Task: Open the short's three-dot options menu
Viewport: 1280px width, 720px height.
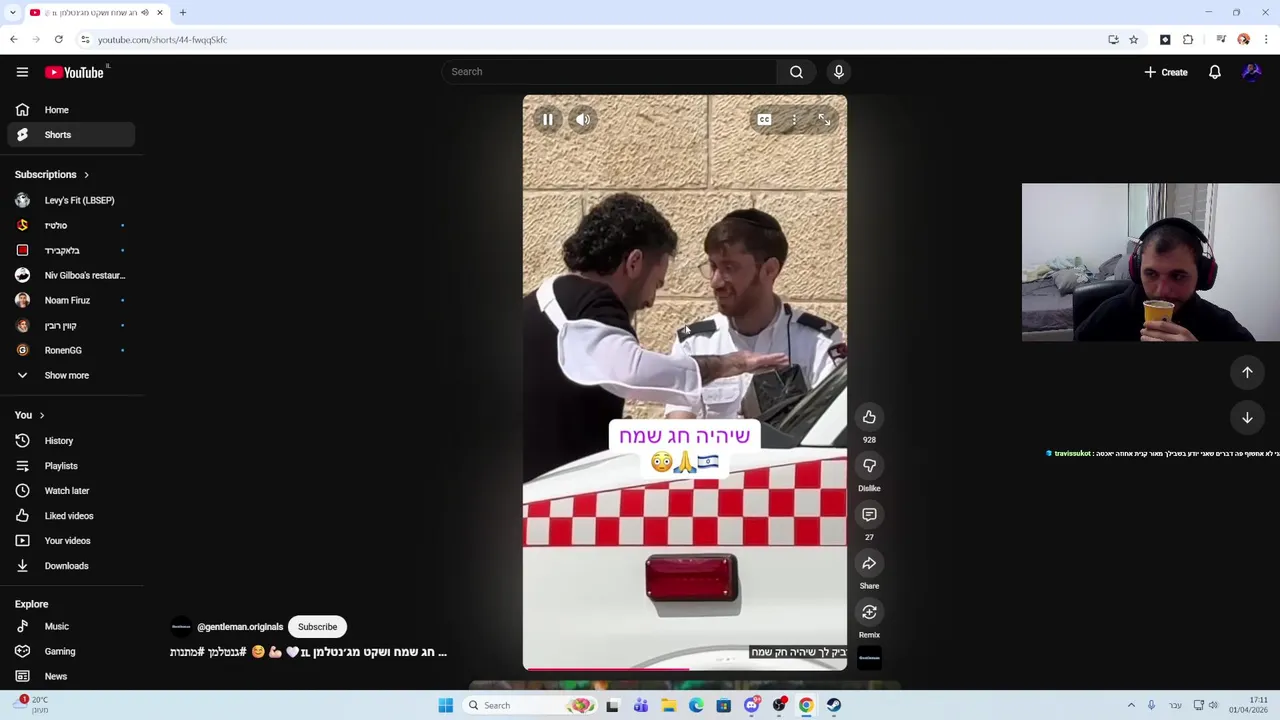Action: (794, 120)
